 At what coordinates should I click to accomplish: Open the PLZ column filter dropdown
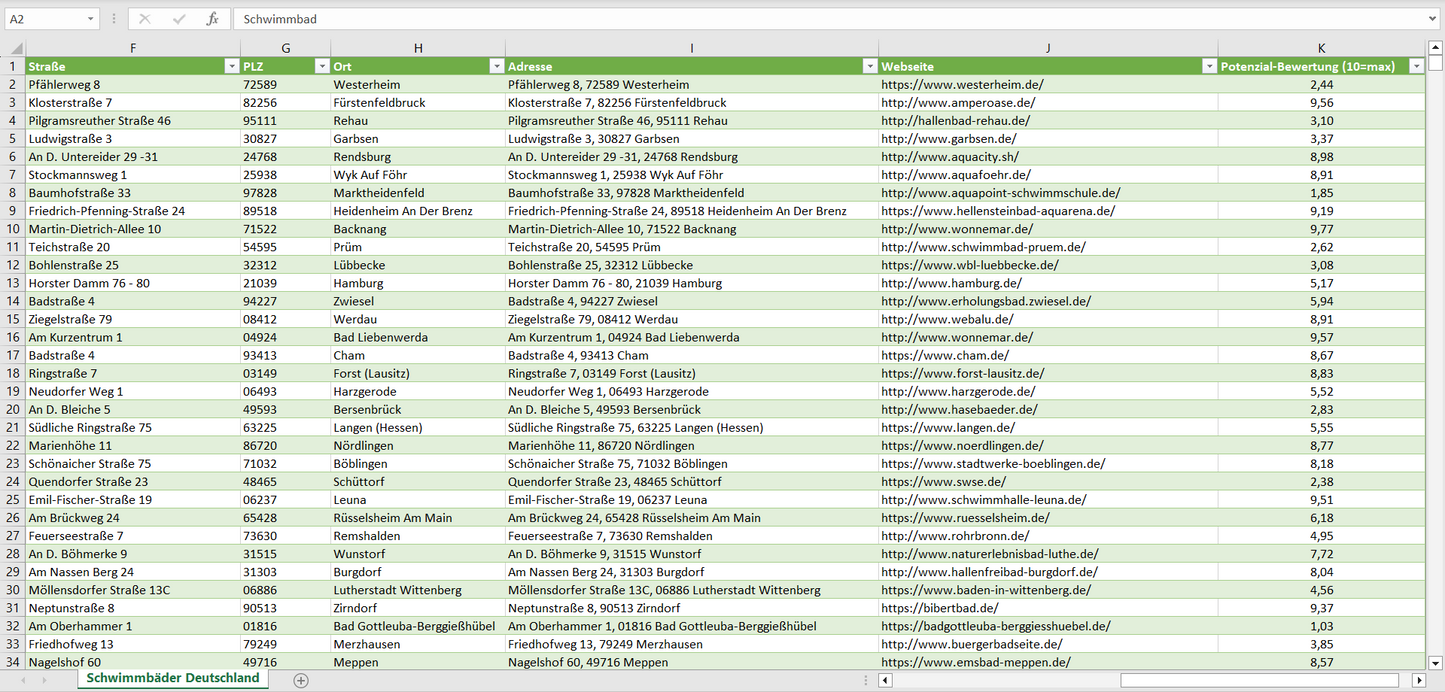tap(322, 66)
